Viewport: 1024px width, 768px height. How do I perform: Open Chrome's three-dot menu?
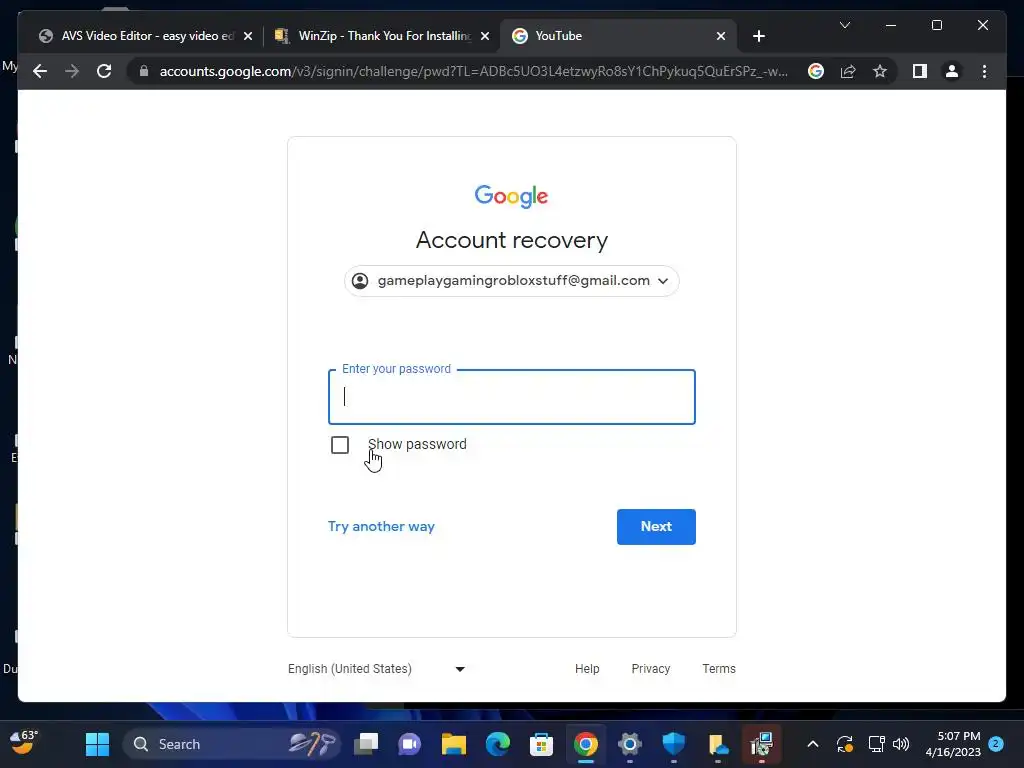click(x=984, y=71)
